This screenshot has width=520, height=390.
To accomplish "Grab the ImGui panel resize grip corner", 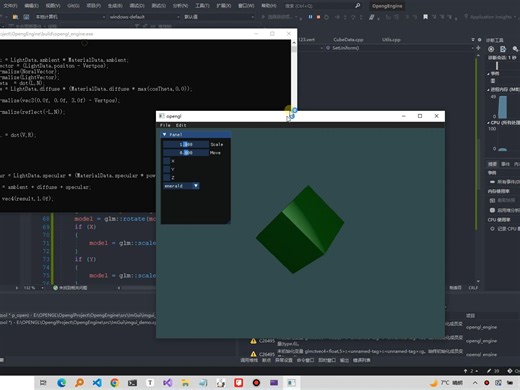I will point(228,221).
